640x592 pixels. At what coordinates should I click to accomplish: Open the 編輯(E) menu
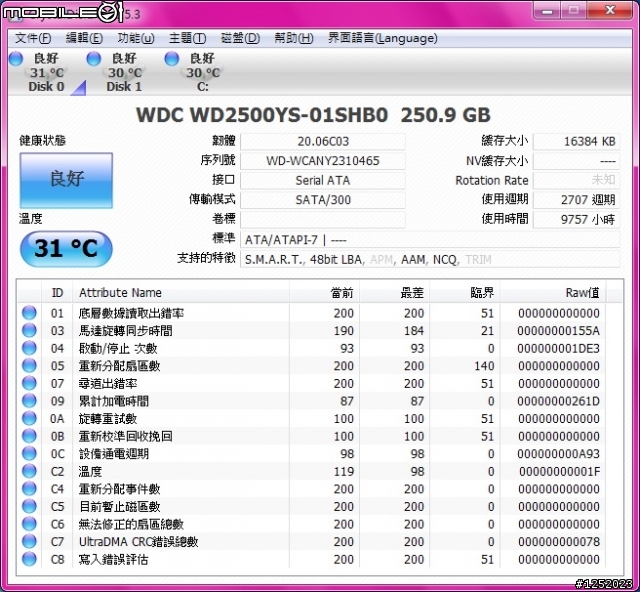tap(84, 38)
